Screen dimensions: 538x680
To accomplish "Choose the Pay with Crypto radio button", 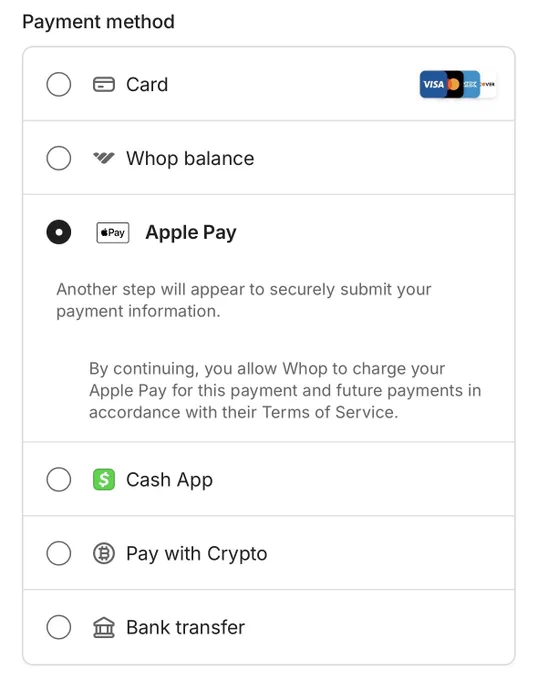I will pyautogui.click(x=59, y=553).
